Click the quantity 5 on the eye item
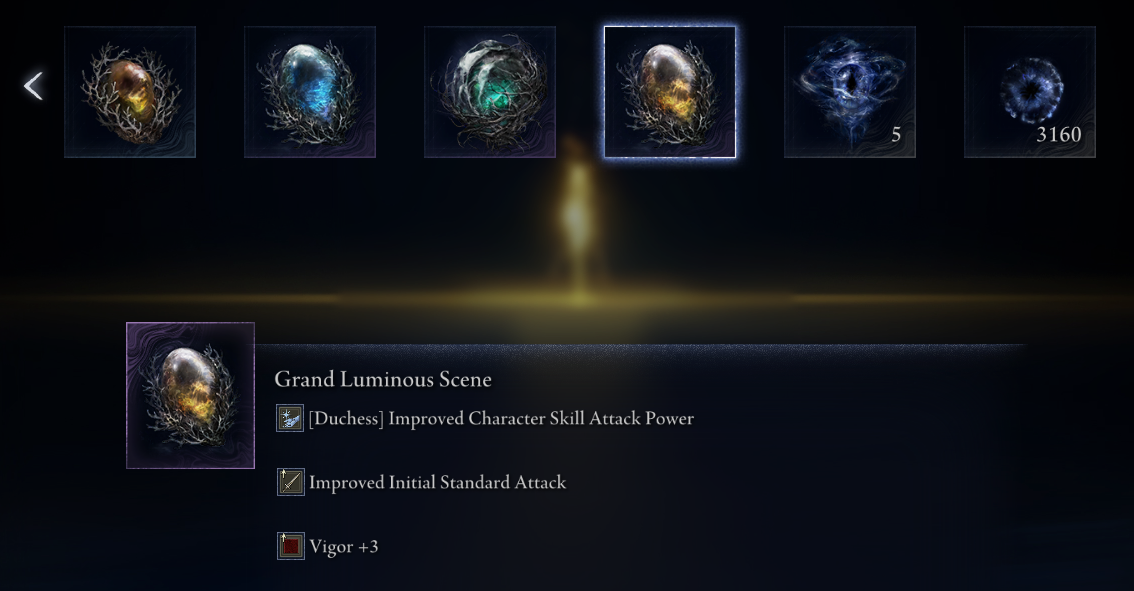The image size is (1134, 591). pos(896,135)
